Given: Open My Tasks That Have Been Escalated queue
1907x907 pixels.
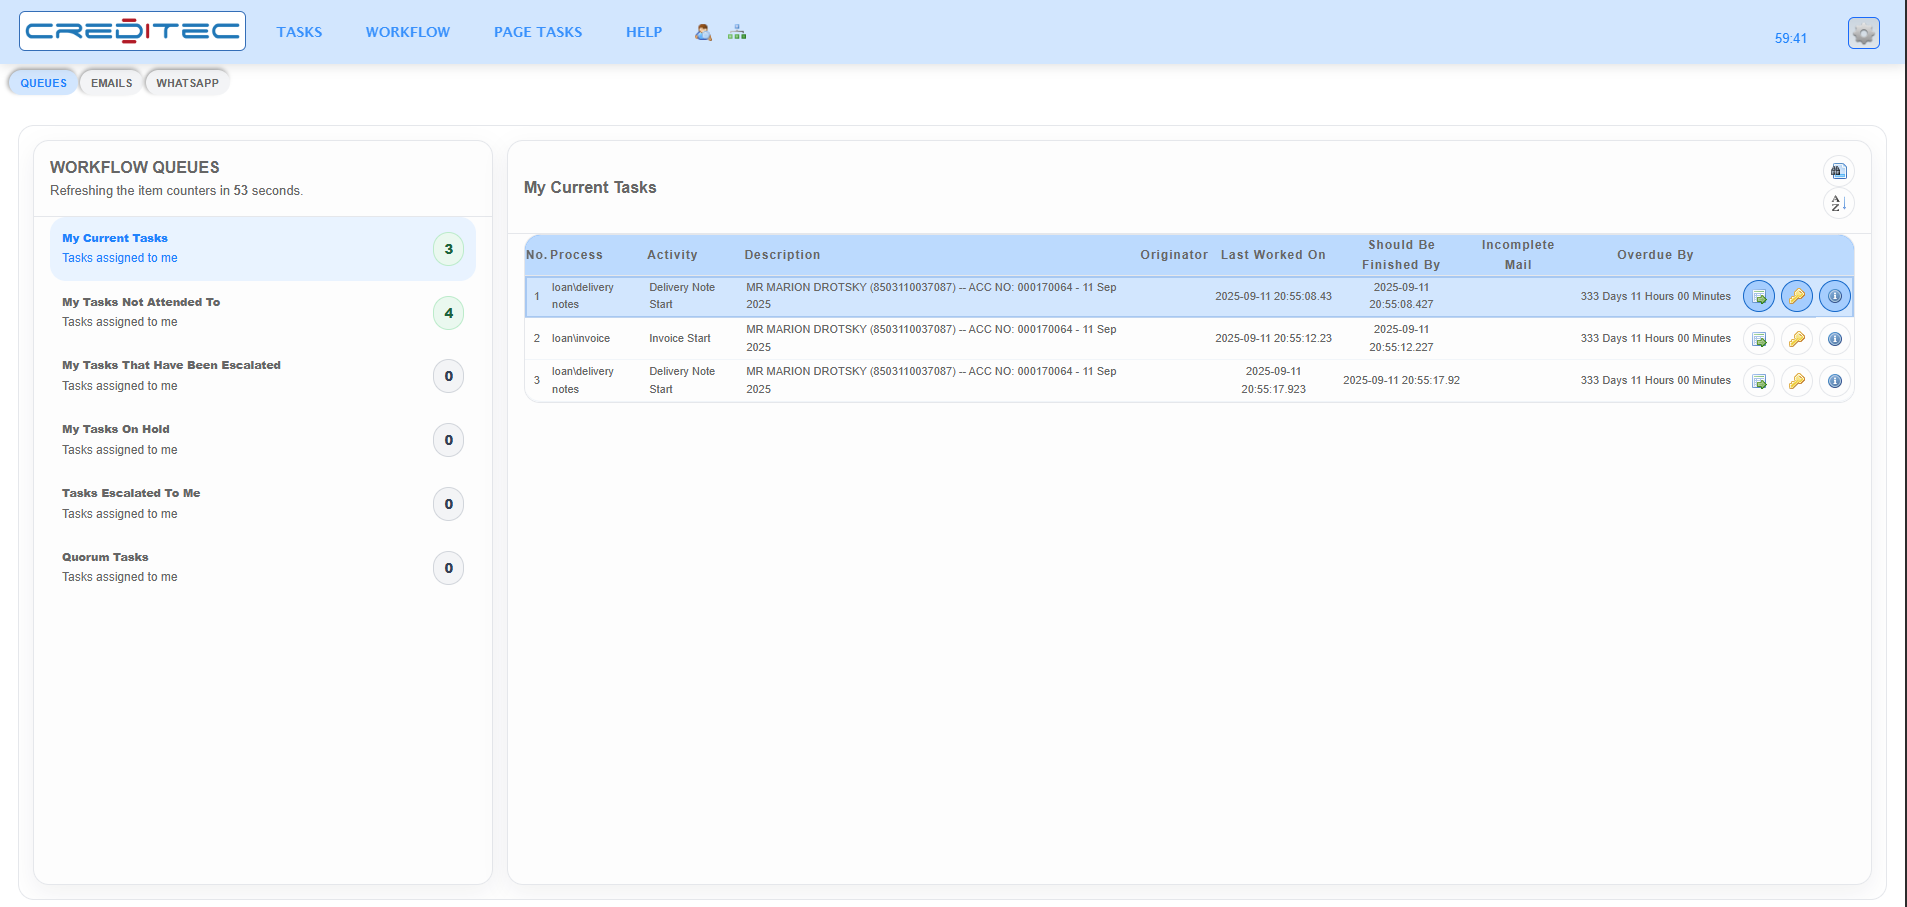Looking at the screenshot, I should click(262, 376).
